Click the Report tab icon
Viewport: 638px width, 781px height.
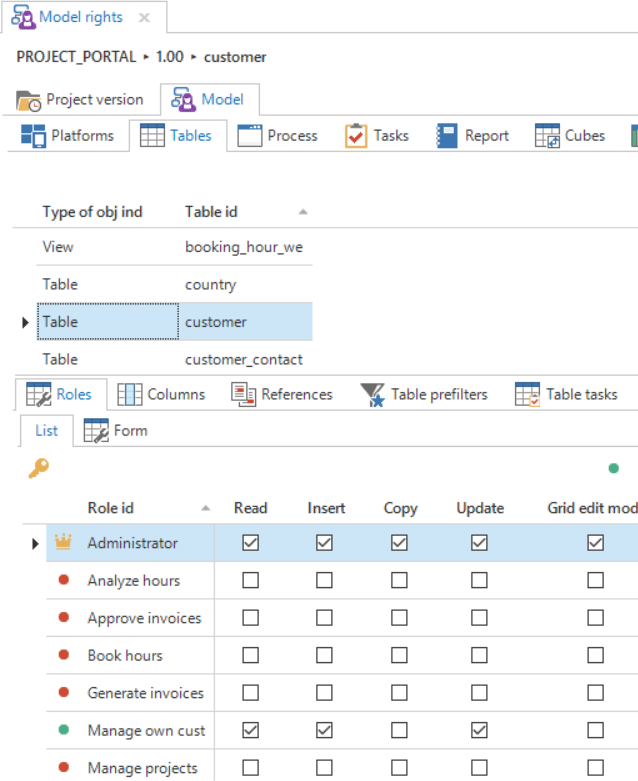[x=447, y=136]
